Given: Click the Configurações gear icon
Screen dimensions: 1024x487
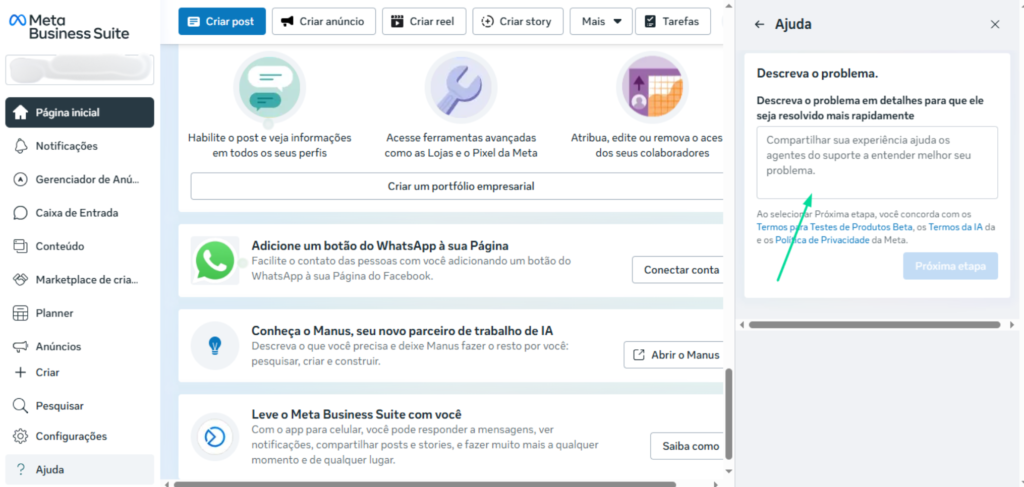Looking at the screenshot, I should point(20,435).
